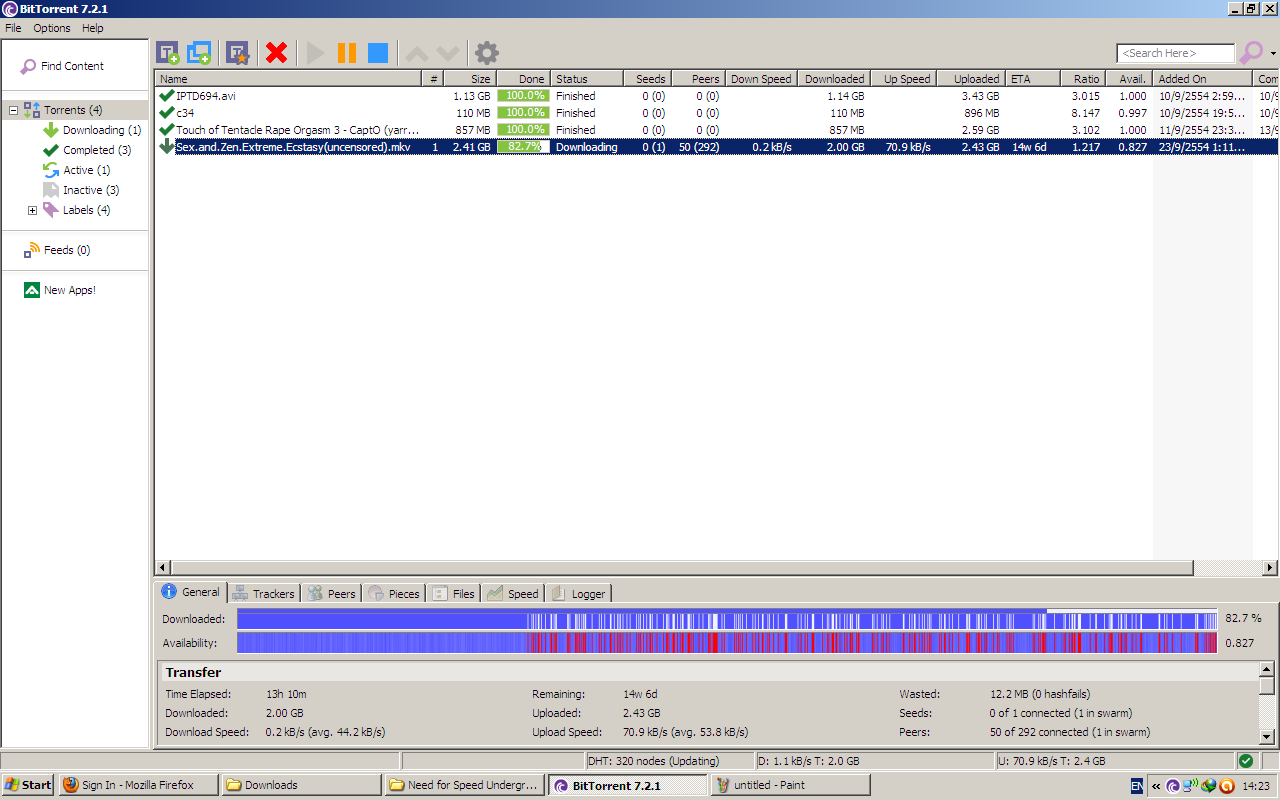Click the Start torrent play icon

coord(316,53)
